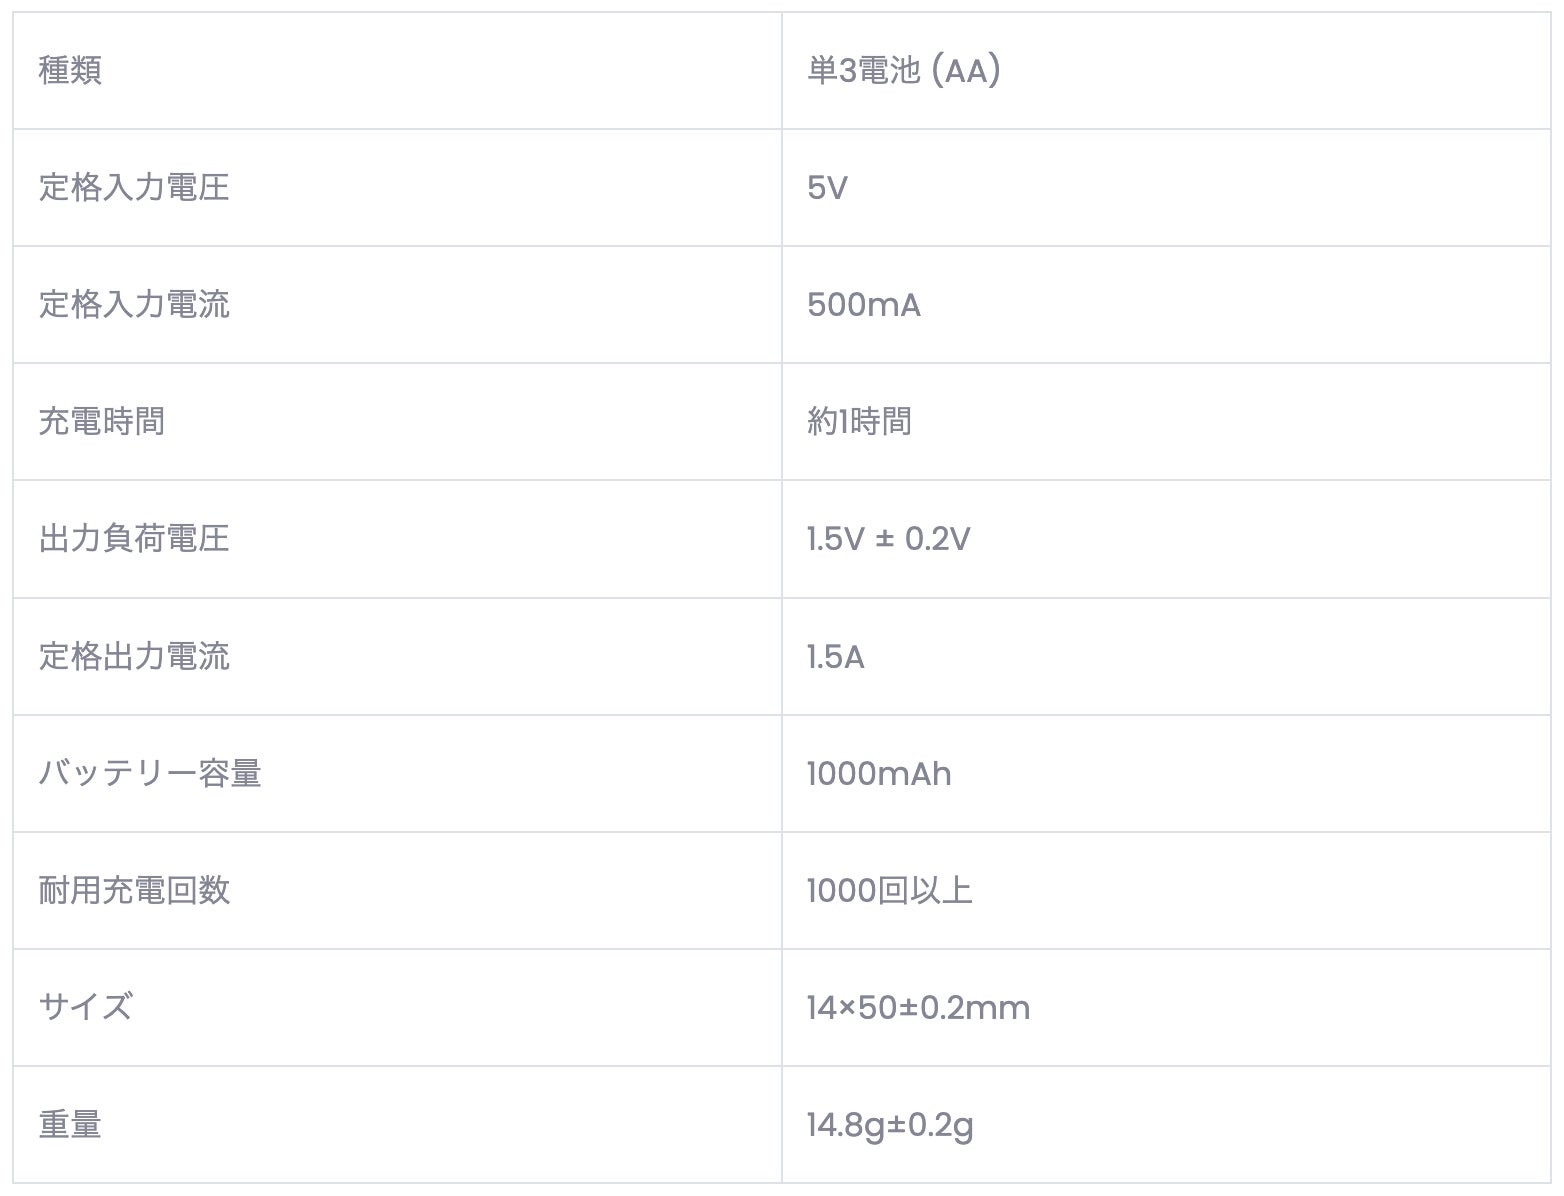Click the 種類 label cell
The image size is (1564, 1196).
[397, 70]
